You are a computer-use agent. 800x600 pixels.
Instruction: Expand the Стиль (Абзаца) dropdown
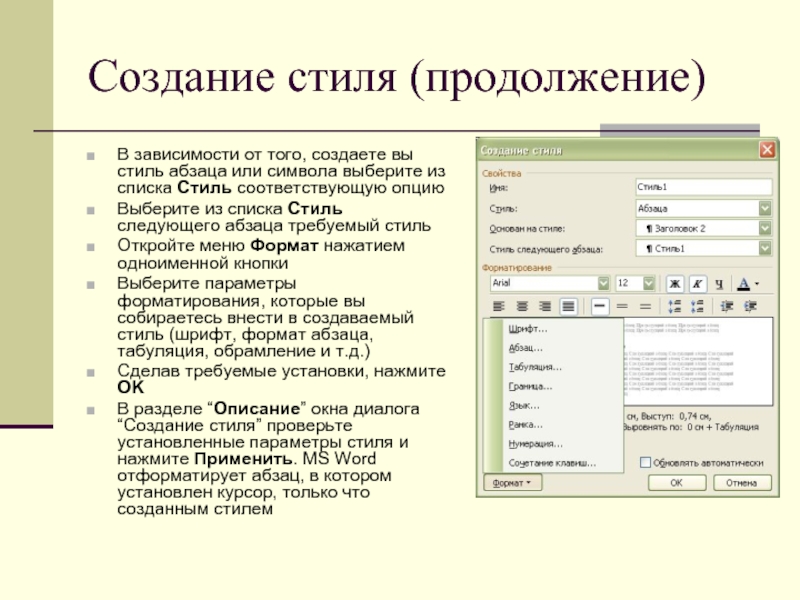(x=764, y=208)
